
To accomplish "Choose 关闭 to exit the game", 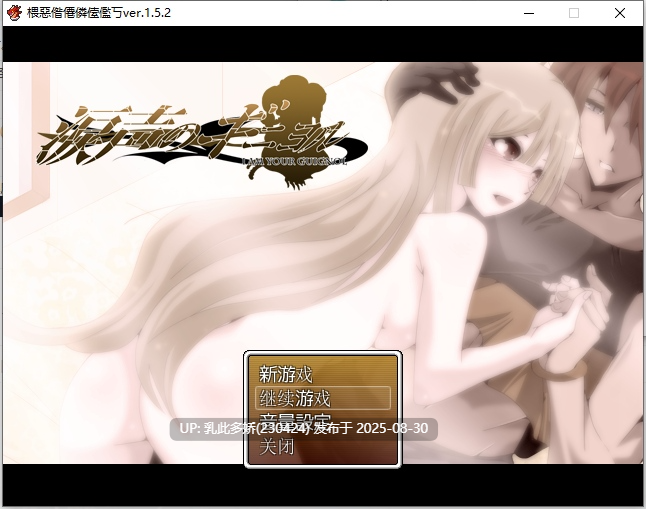I will pos(276,446).
